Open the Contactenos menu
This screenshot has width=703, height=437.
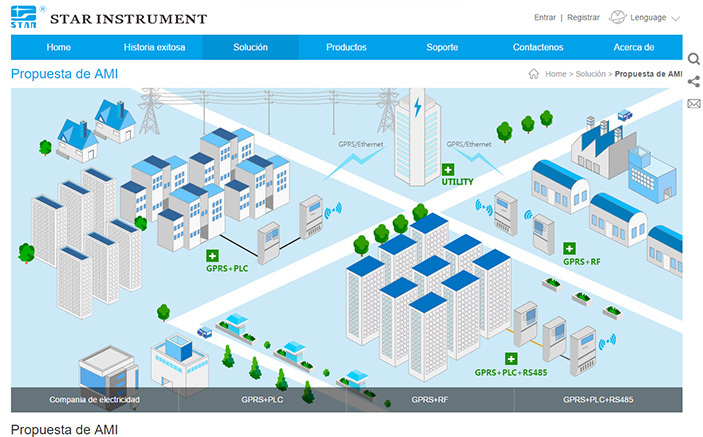click(x=538, y=47)
